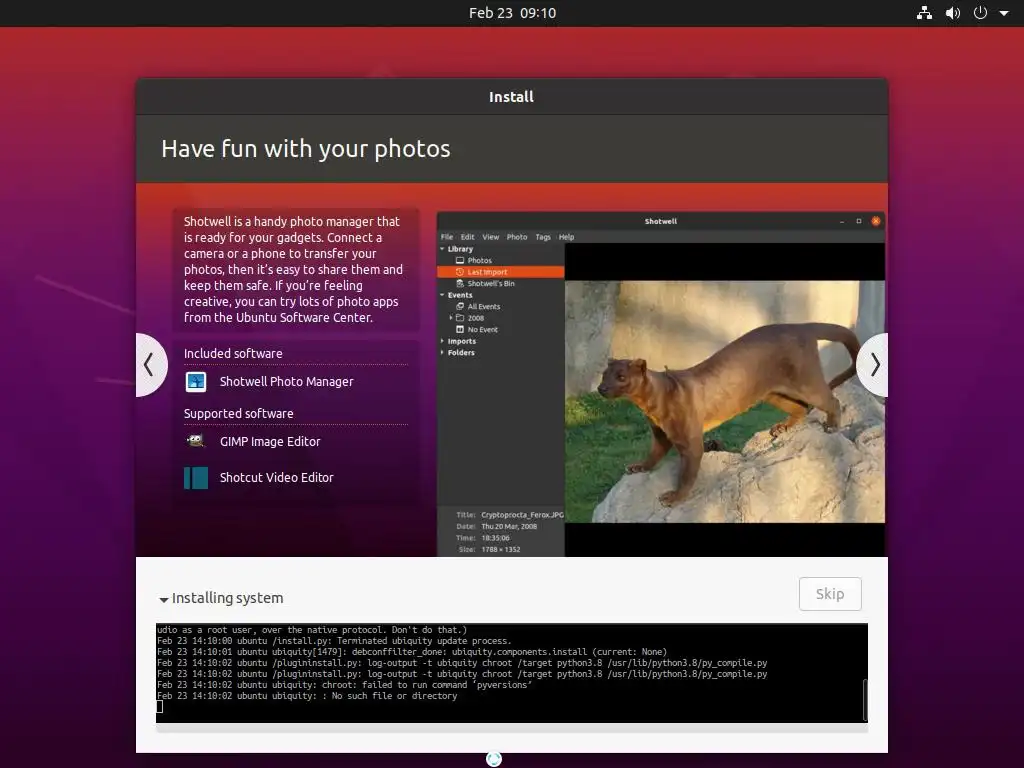Open system menu dropdown arrow in top bar
The width and height of the screenshot is (1024, 768).
[x=1004, y=13]
